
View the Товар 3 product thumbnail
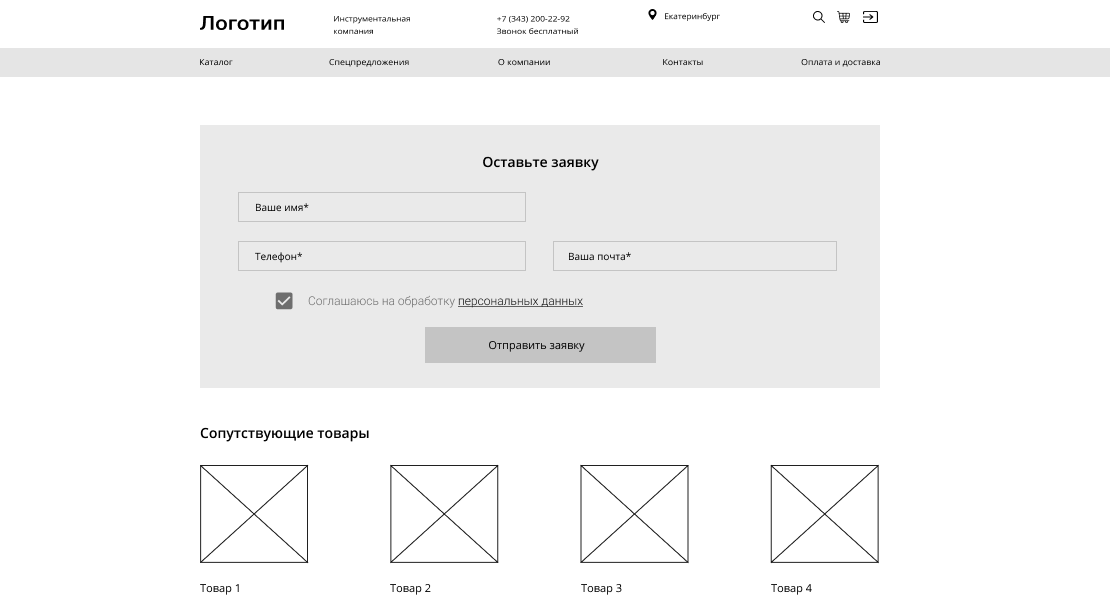(634, 514)
